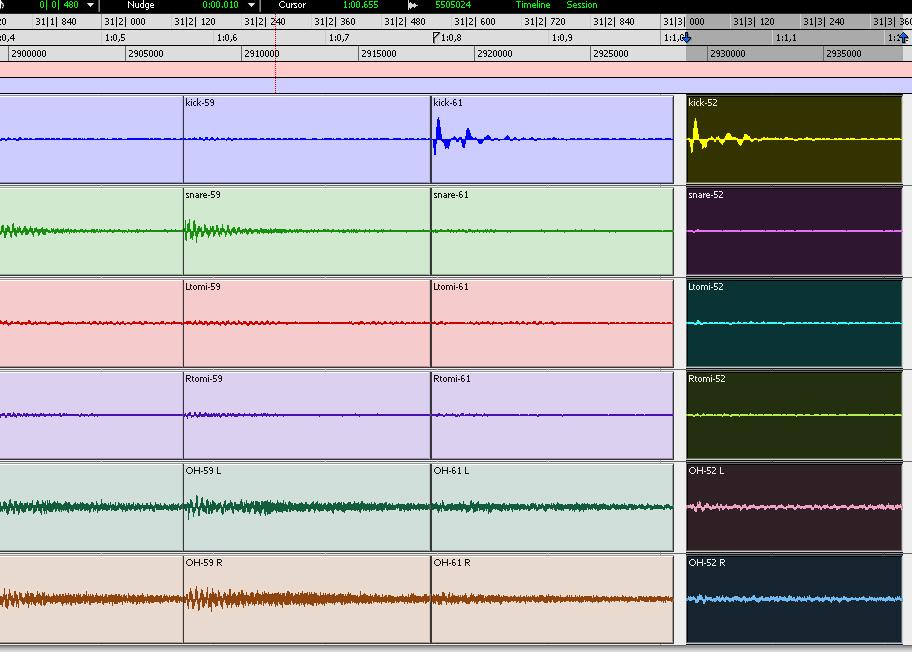This screenshot has height=652, width=912.
Task: Select the OH-61 L clip
Action: pos(552,507)
